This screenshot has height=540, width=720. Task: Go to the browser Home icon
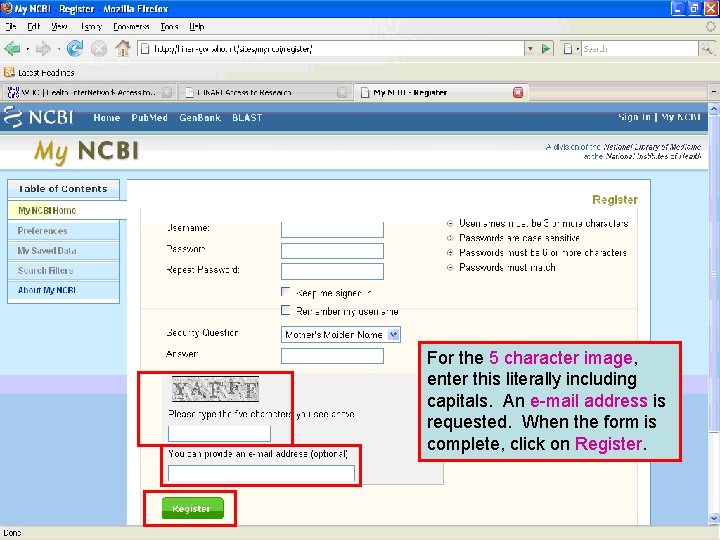coord(123,48)
